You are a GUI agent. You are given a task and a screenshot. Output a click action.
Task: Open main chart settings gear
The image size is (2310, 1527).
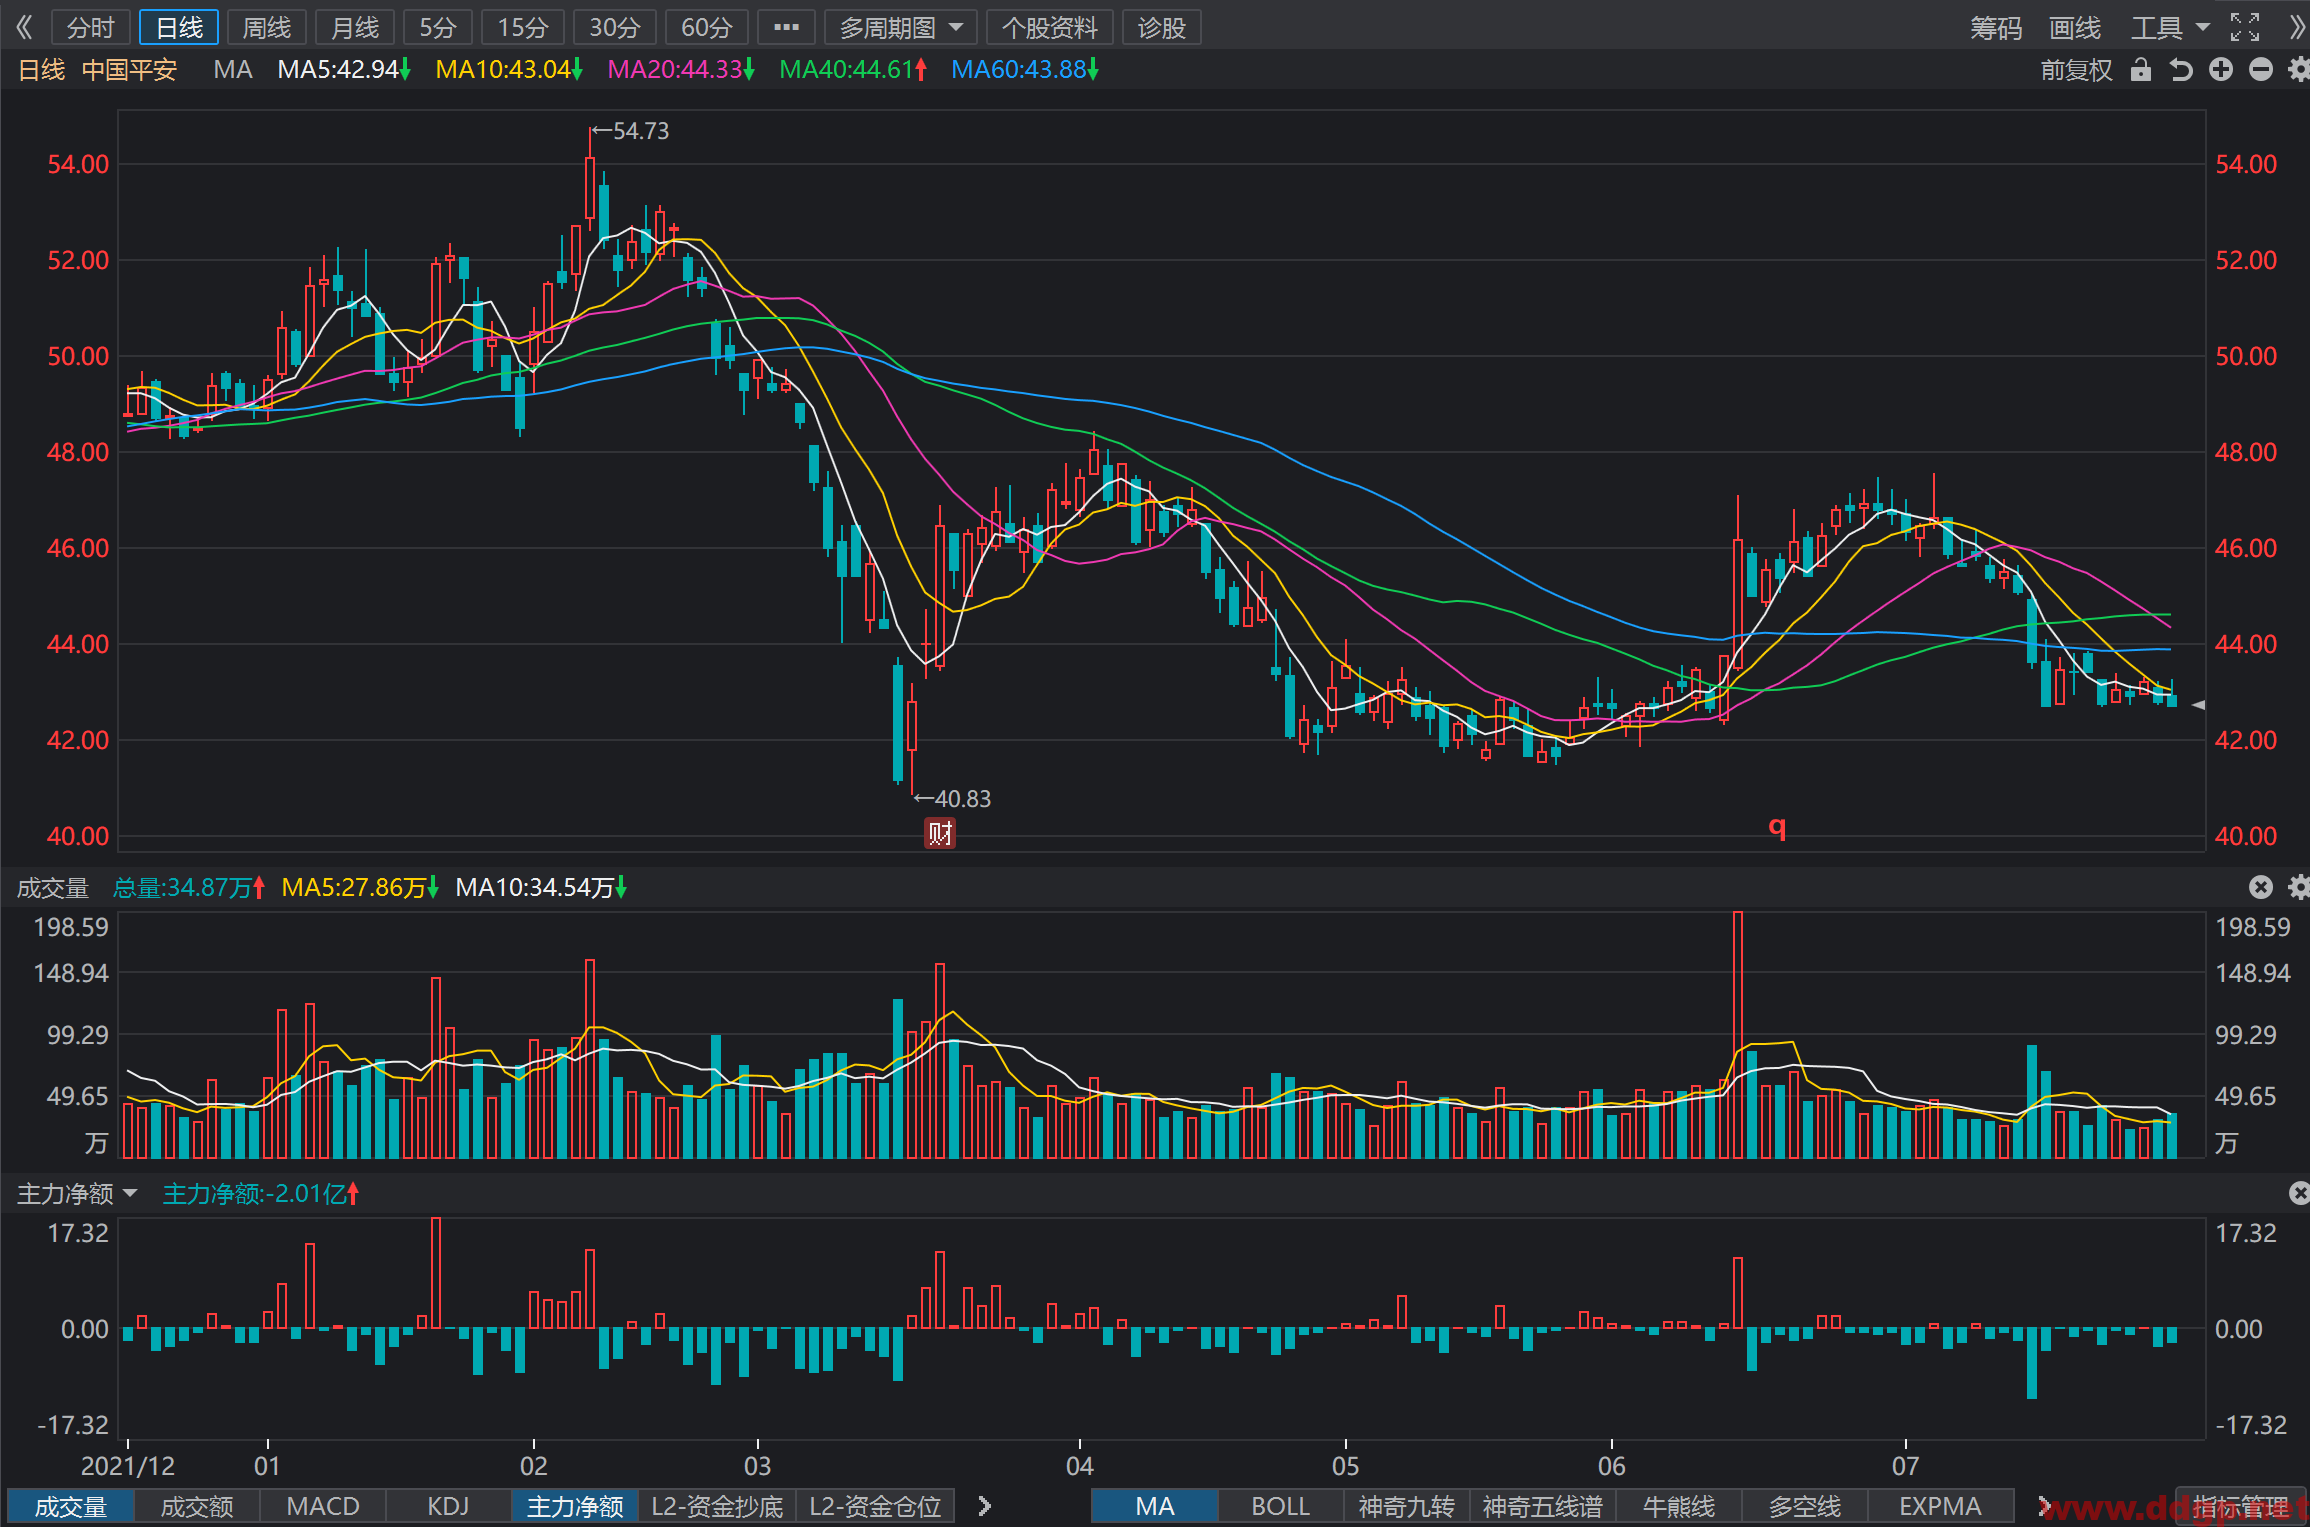pyautogui.click(x=2298, y=70)
